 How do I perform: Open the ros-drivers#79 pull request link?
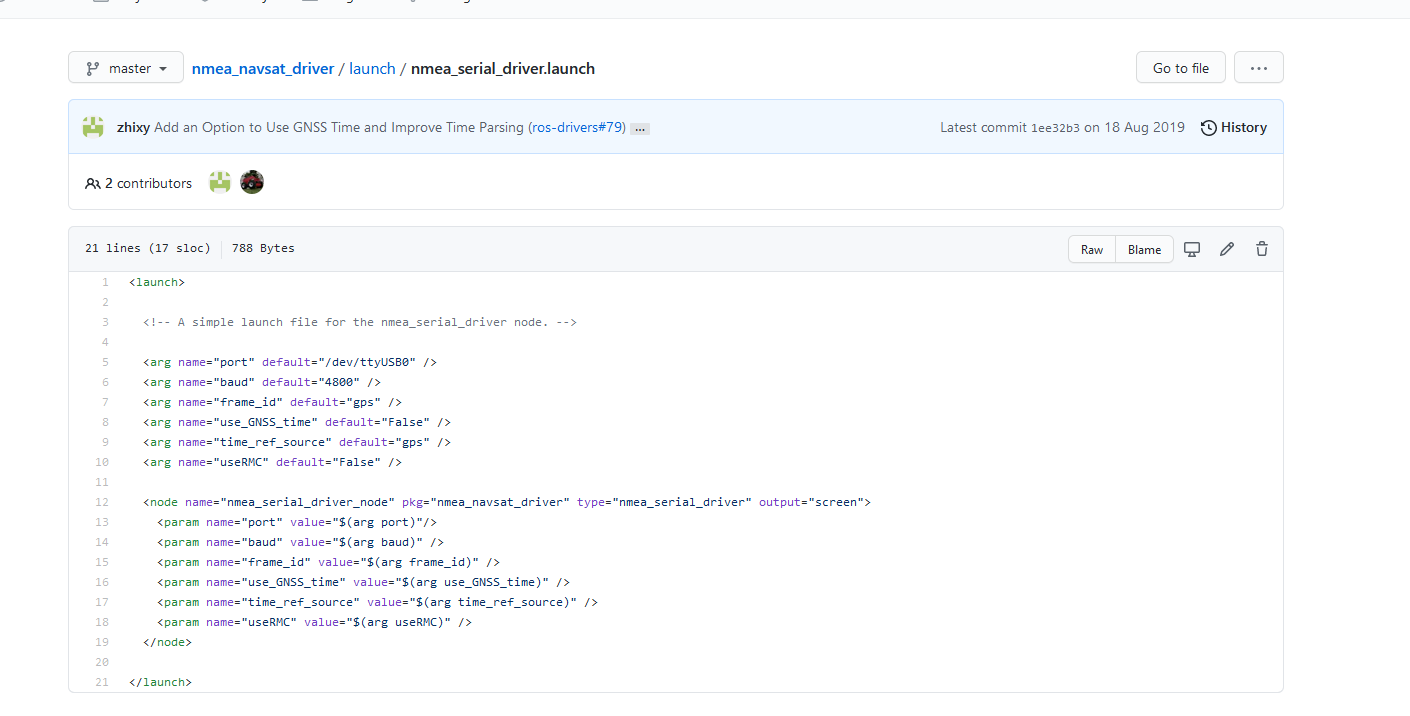576,127
